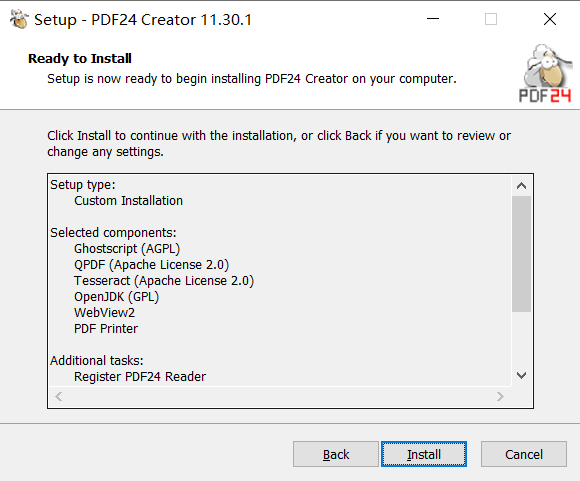Screen dimensions: 580x481
Task: Click the scroll right arrow in summary box
Action: click(500, 397)
